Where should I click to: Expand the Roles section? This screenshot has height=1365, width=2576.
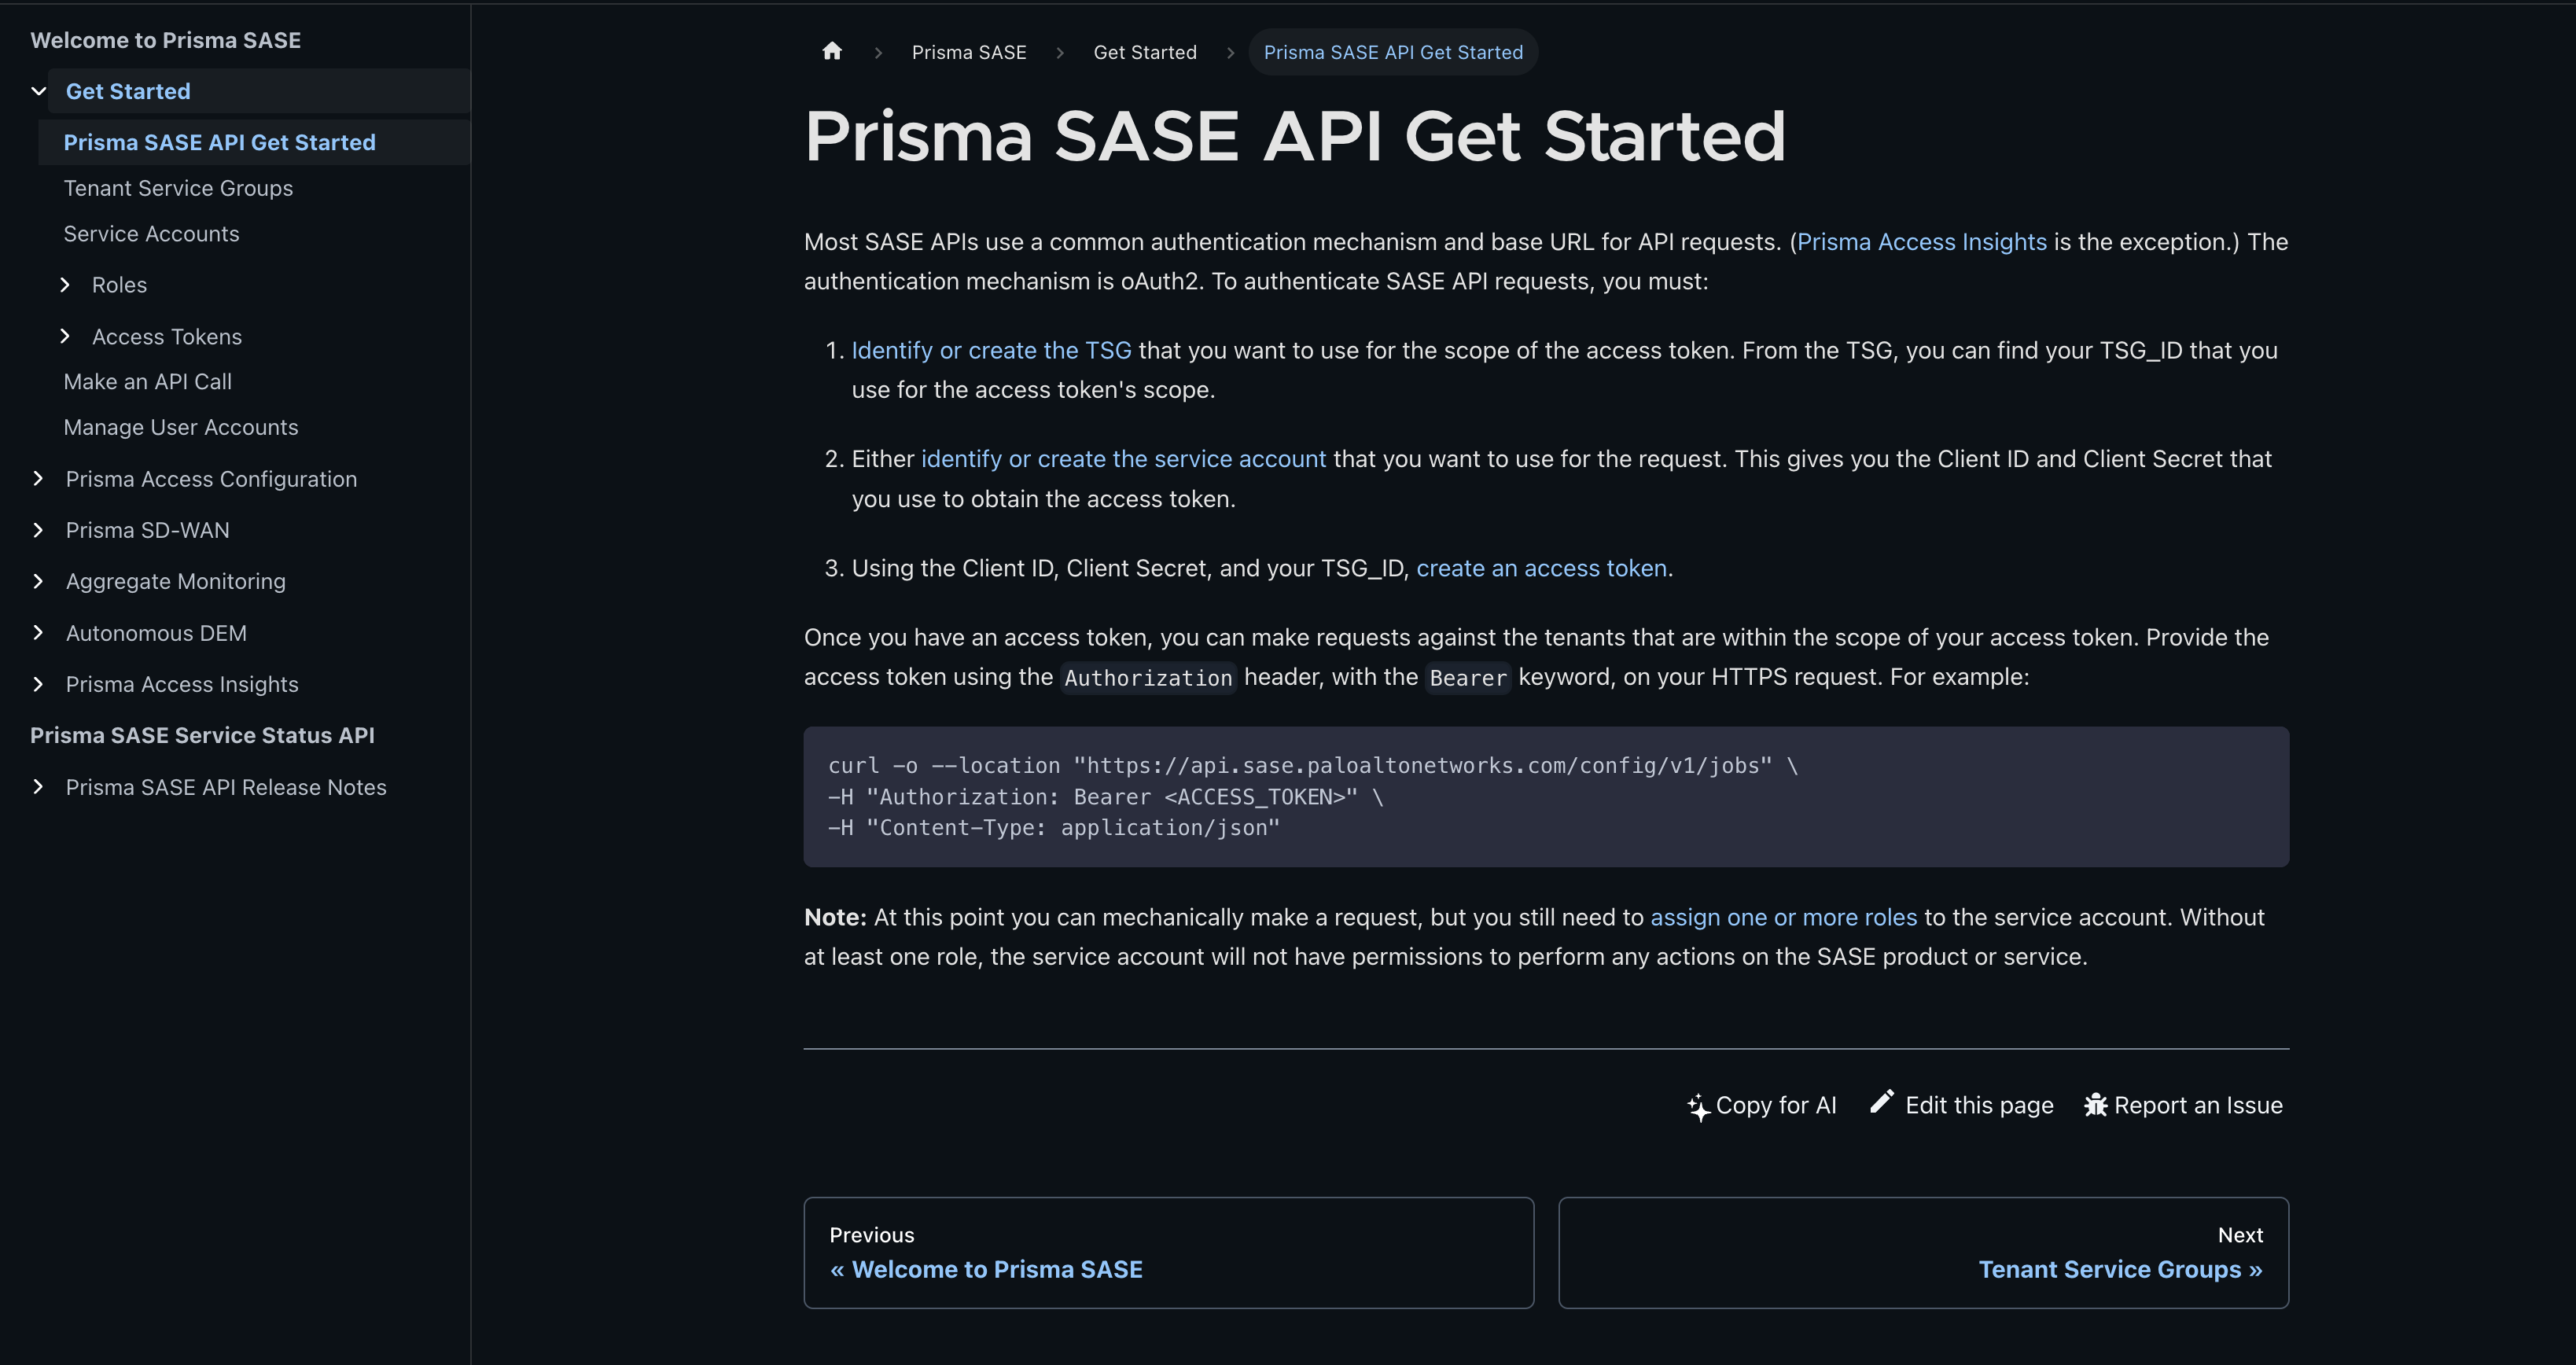66,285
